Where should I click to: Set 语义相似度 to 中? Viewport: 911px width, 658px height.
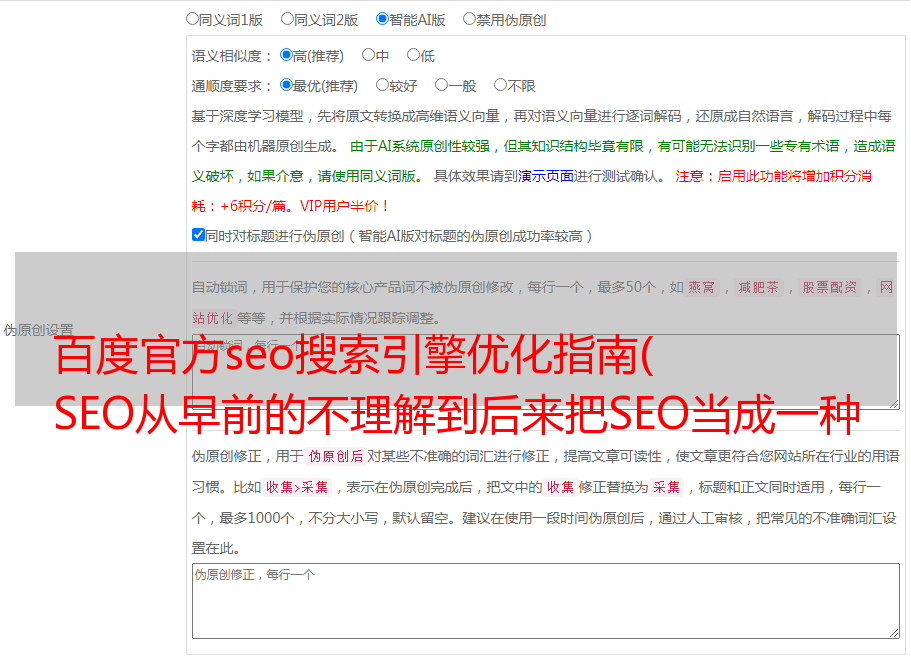pos(368,55)
